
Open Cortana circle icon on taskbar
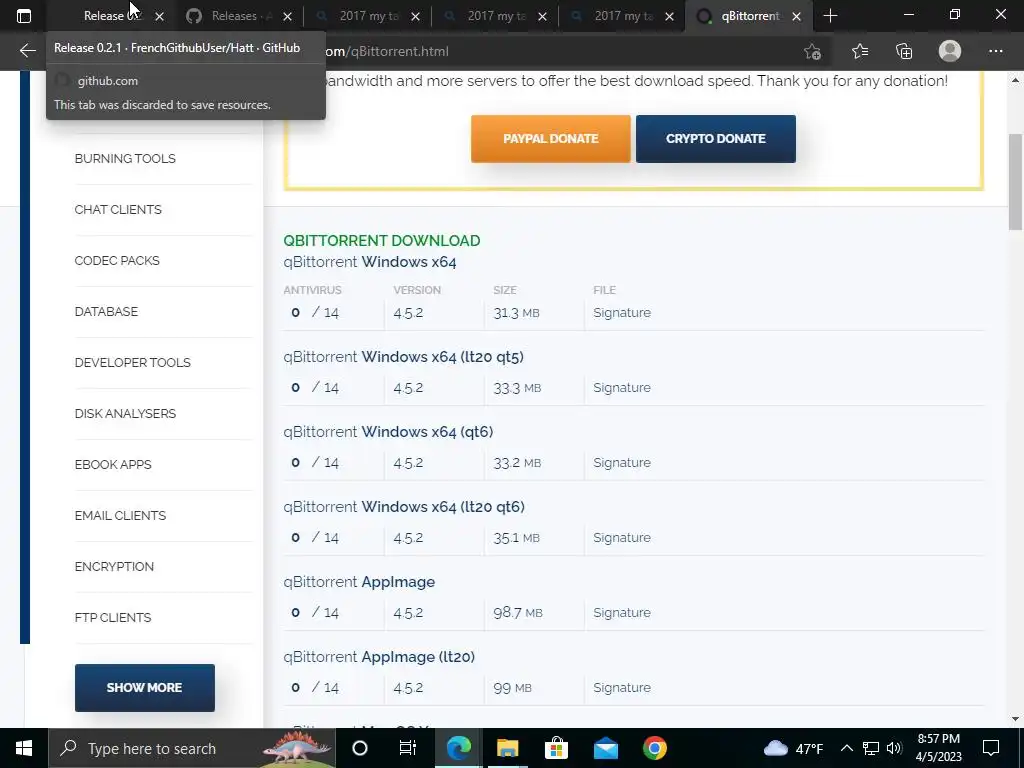tap(360, 748)
